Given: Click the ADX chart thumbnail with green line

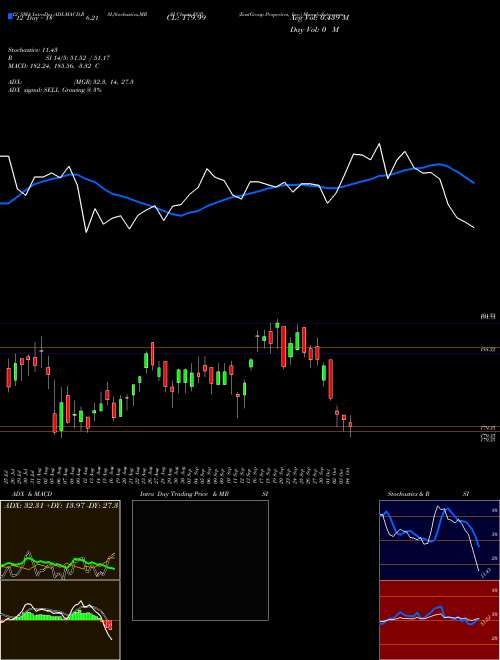Looking at the screenshot, I should point(60,540).
